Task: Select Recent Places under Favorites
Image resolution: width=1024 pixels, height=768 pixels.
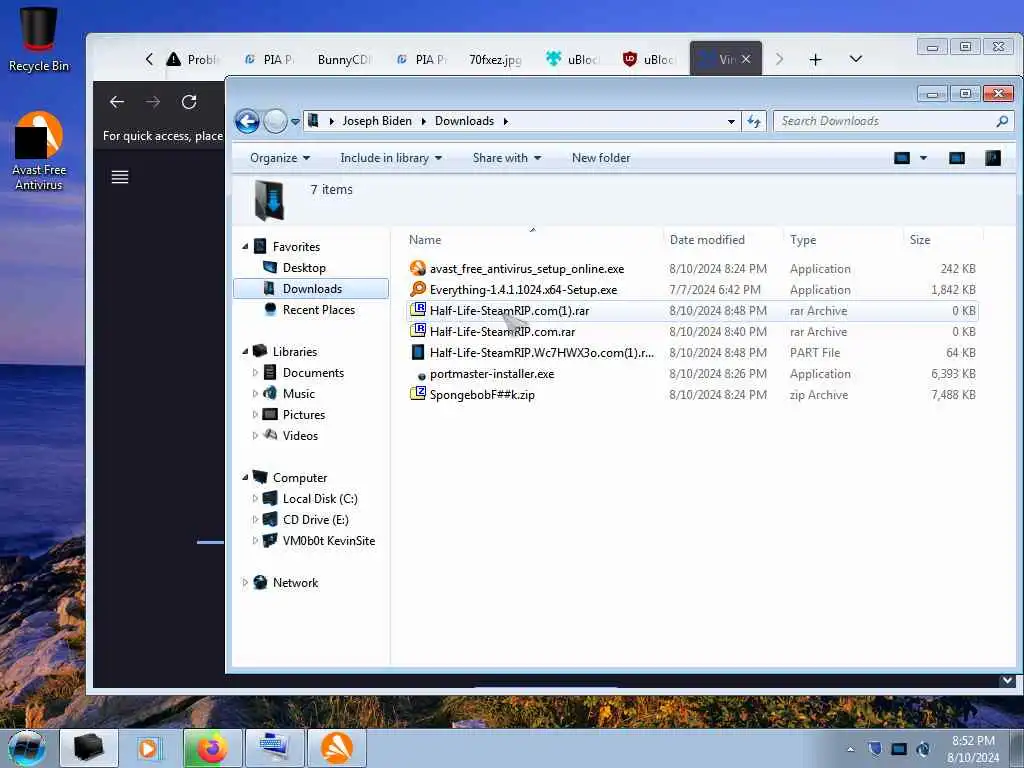Action: pos(319,310)
